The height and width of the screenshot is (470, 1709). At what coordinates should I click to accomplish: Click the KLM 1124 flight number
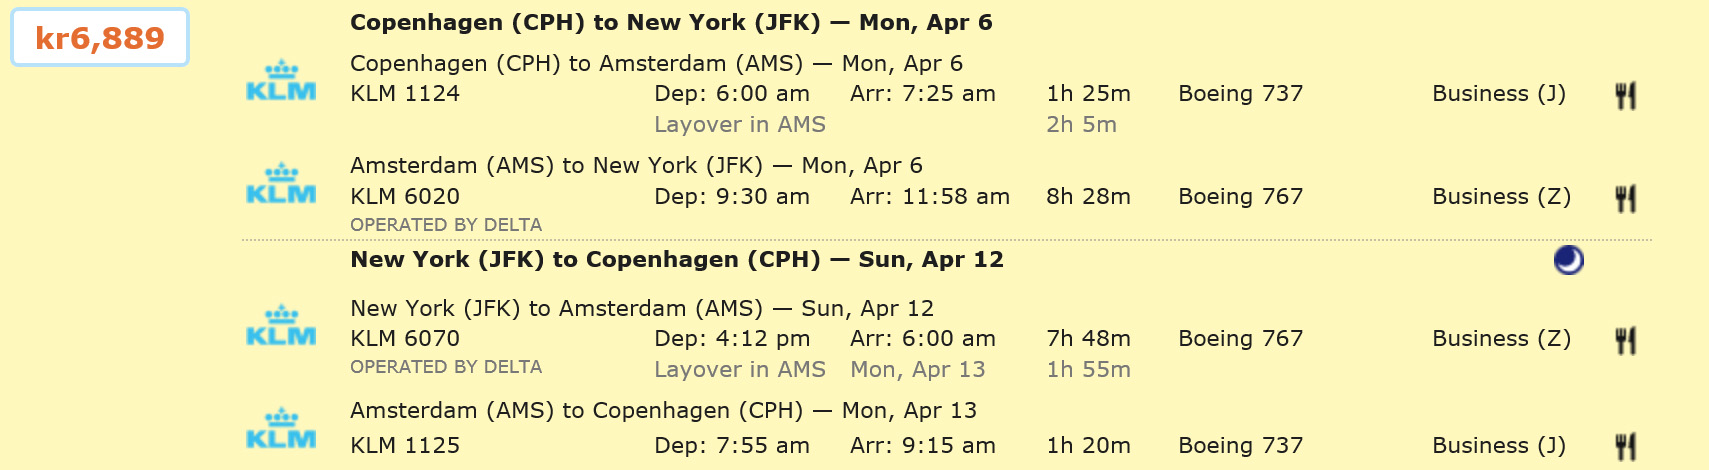point(405,94)
